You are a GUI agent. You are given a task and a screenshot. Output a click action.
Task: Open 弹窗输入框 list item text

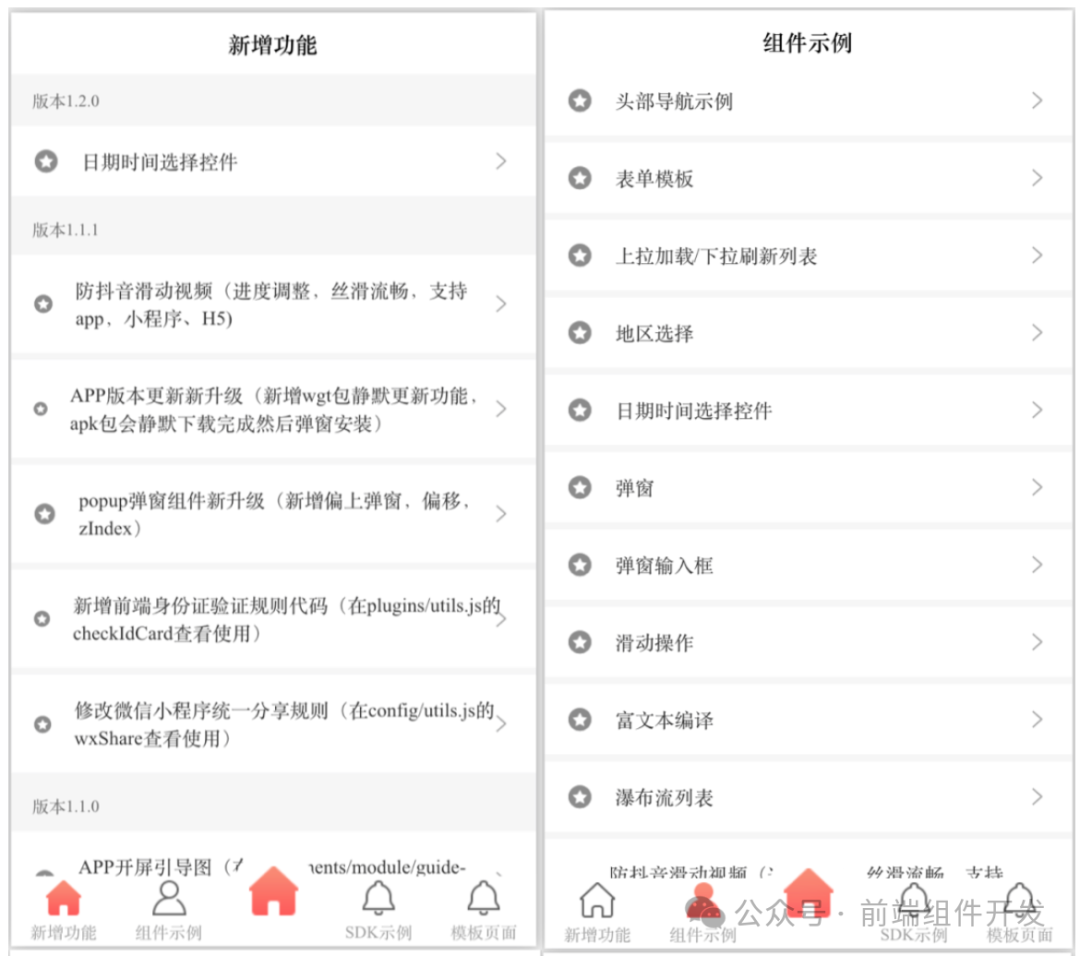664,565
